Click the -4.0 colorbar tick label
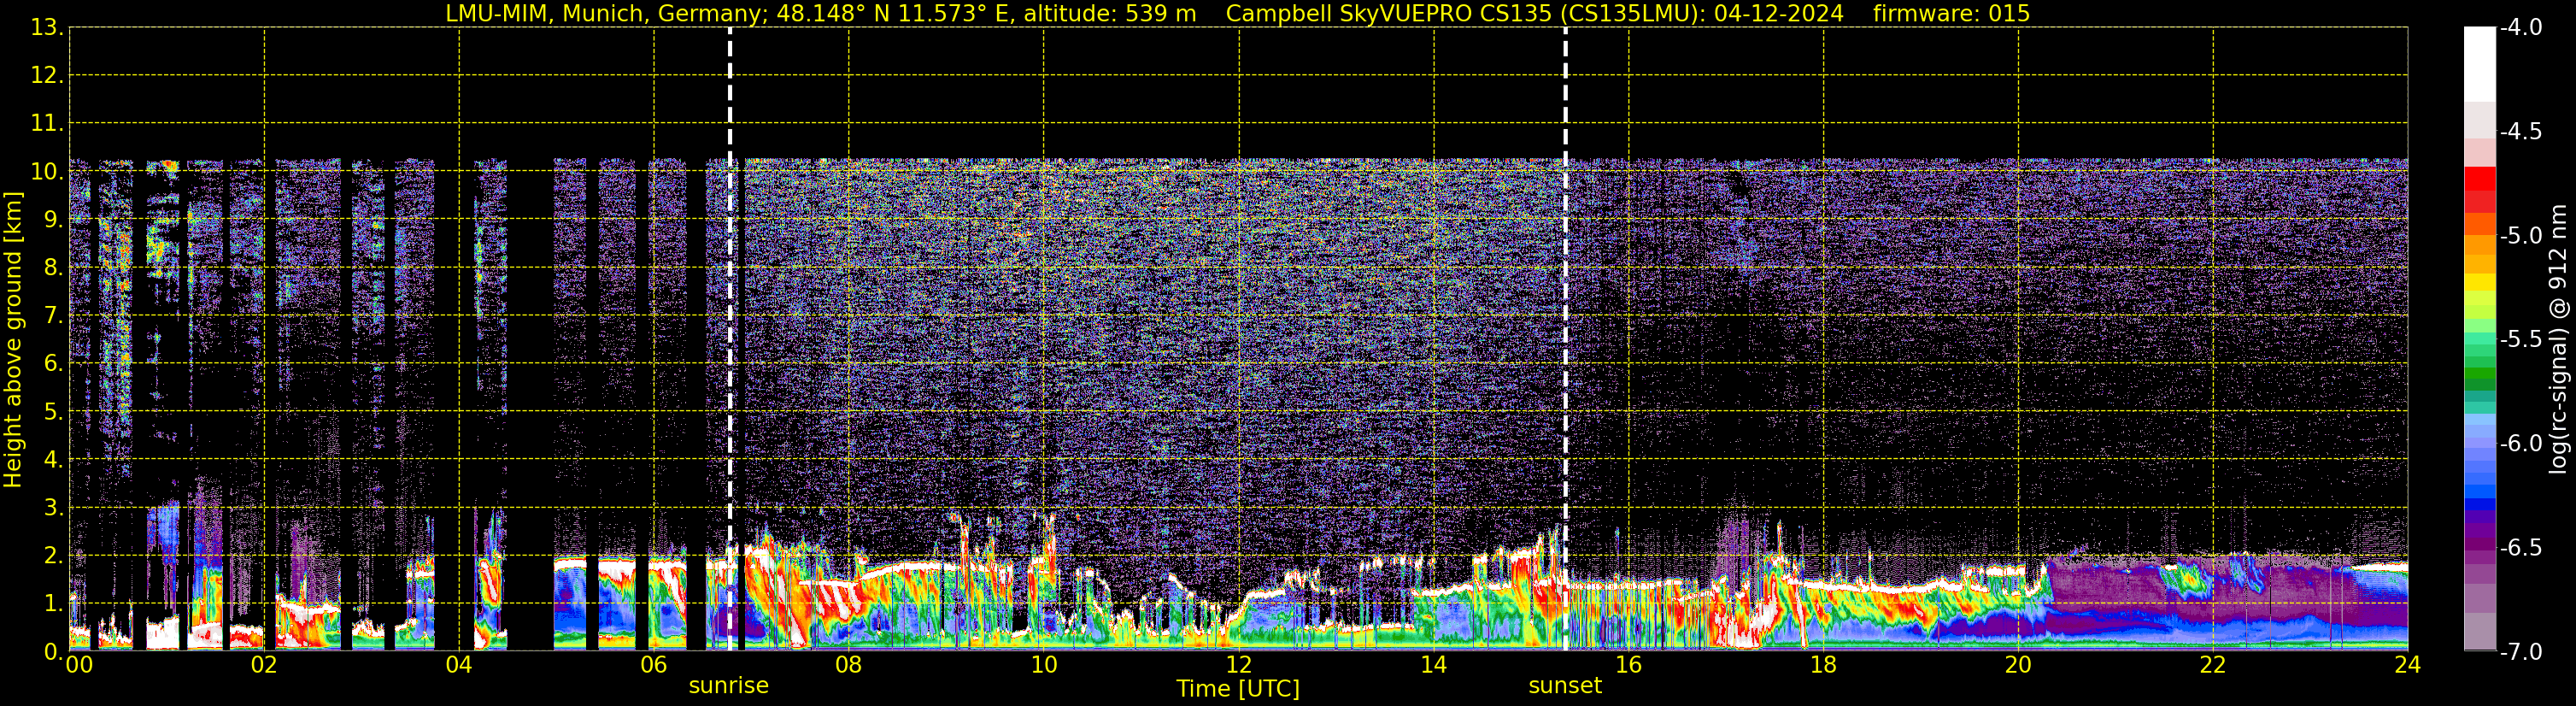The width and height of the screenshot is (2576, 706). click(2521, 28)
